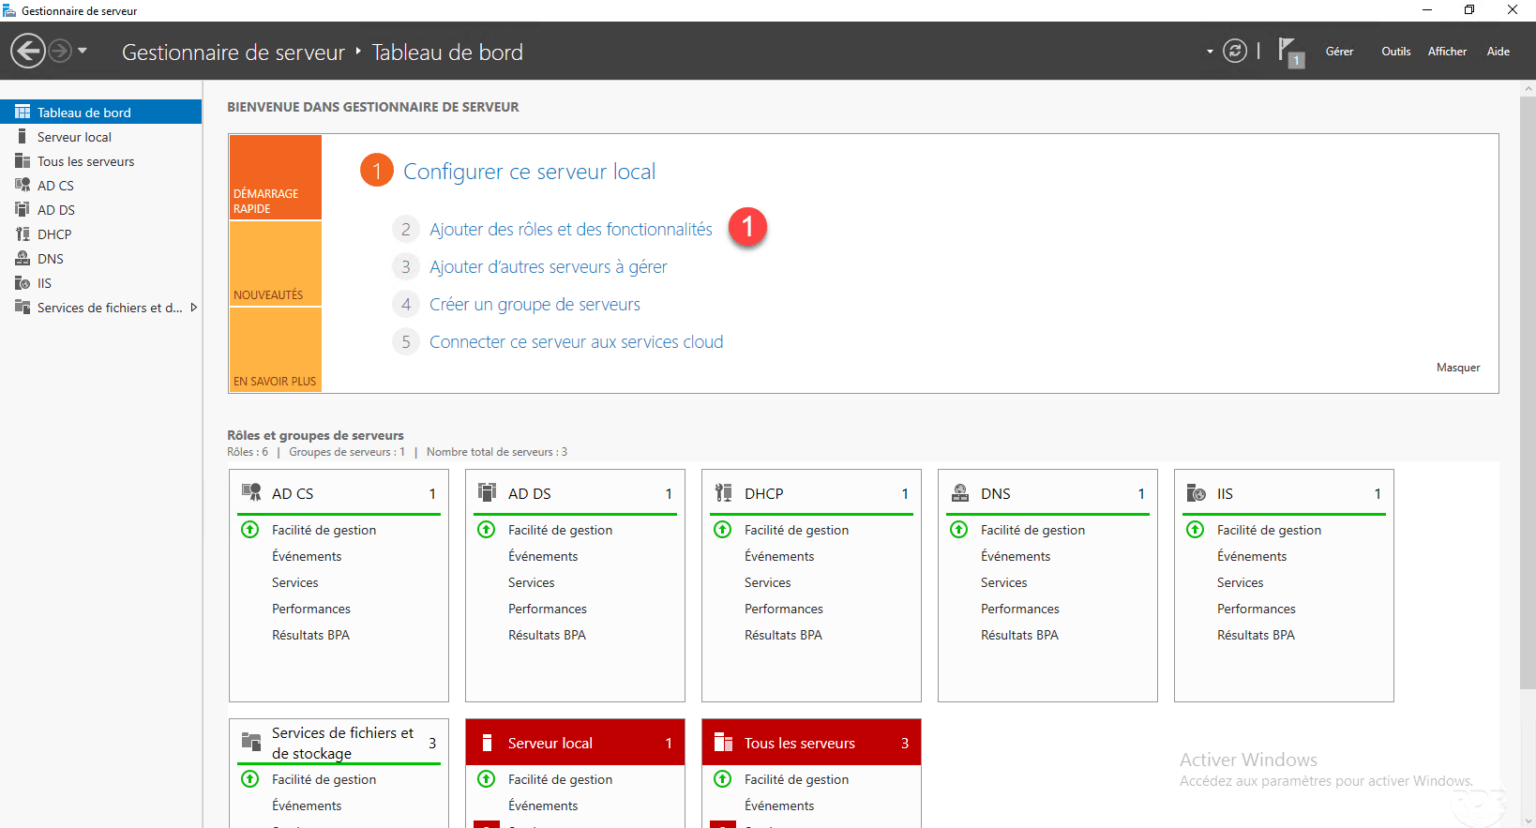Screen dimensions: 1536x828
Task: Click the back navigation arrow button
Action: click(28, 51)
